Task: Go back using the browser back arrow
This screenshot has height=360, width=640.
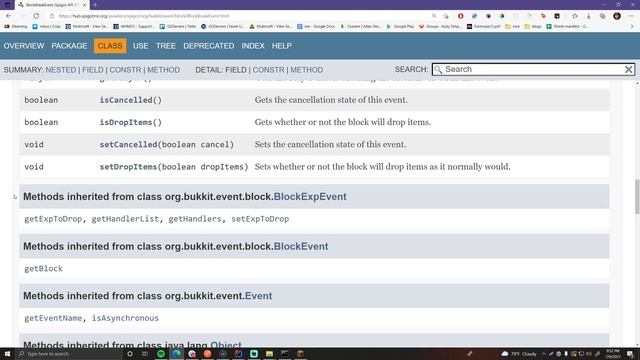Action: point(9,16)
